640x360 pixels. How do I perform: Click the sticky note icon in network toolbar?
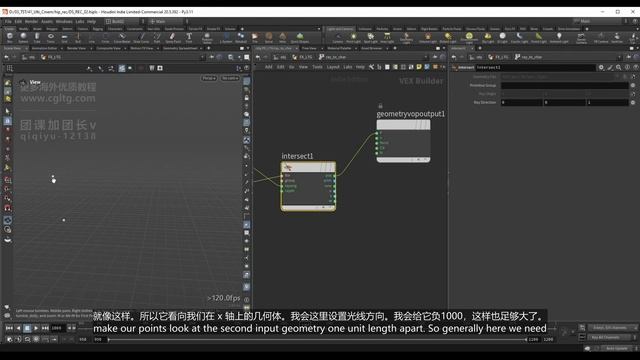[419, 67]
